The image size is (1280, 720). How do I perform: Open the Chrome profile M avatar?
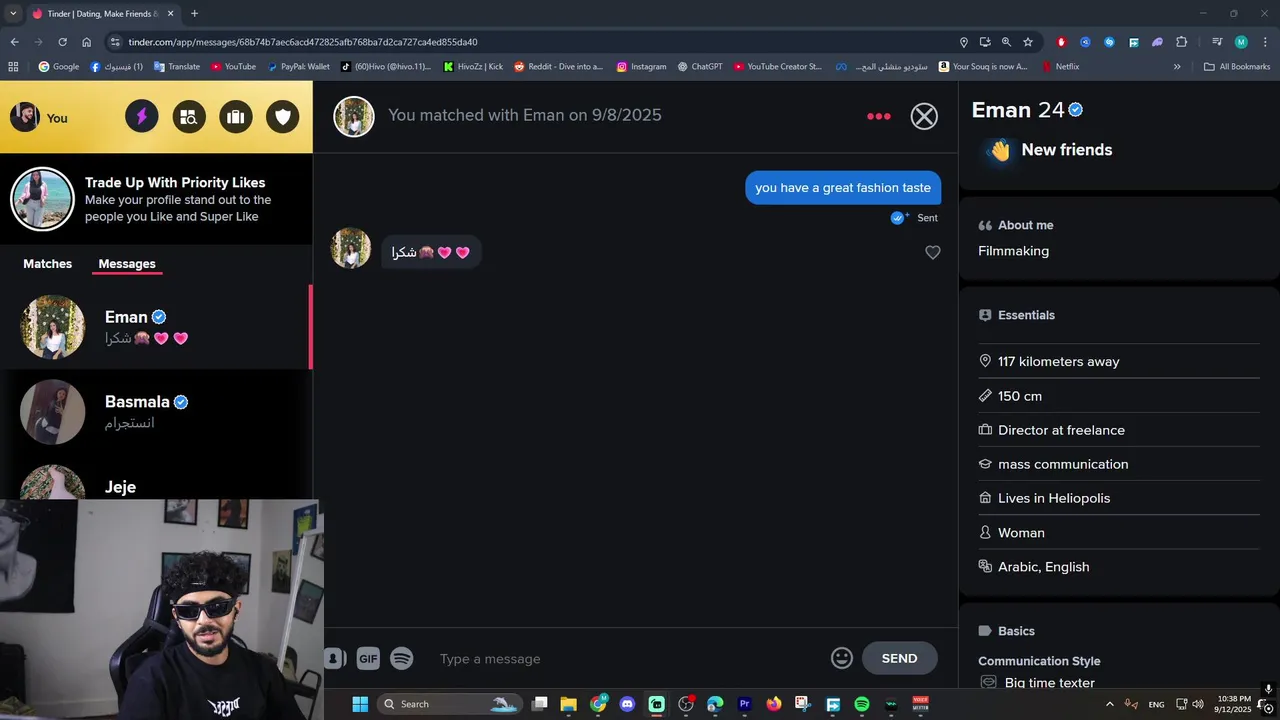pyautogui.click(x=1241, y=42)
